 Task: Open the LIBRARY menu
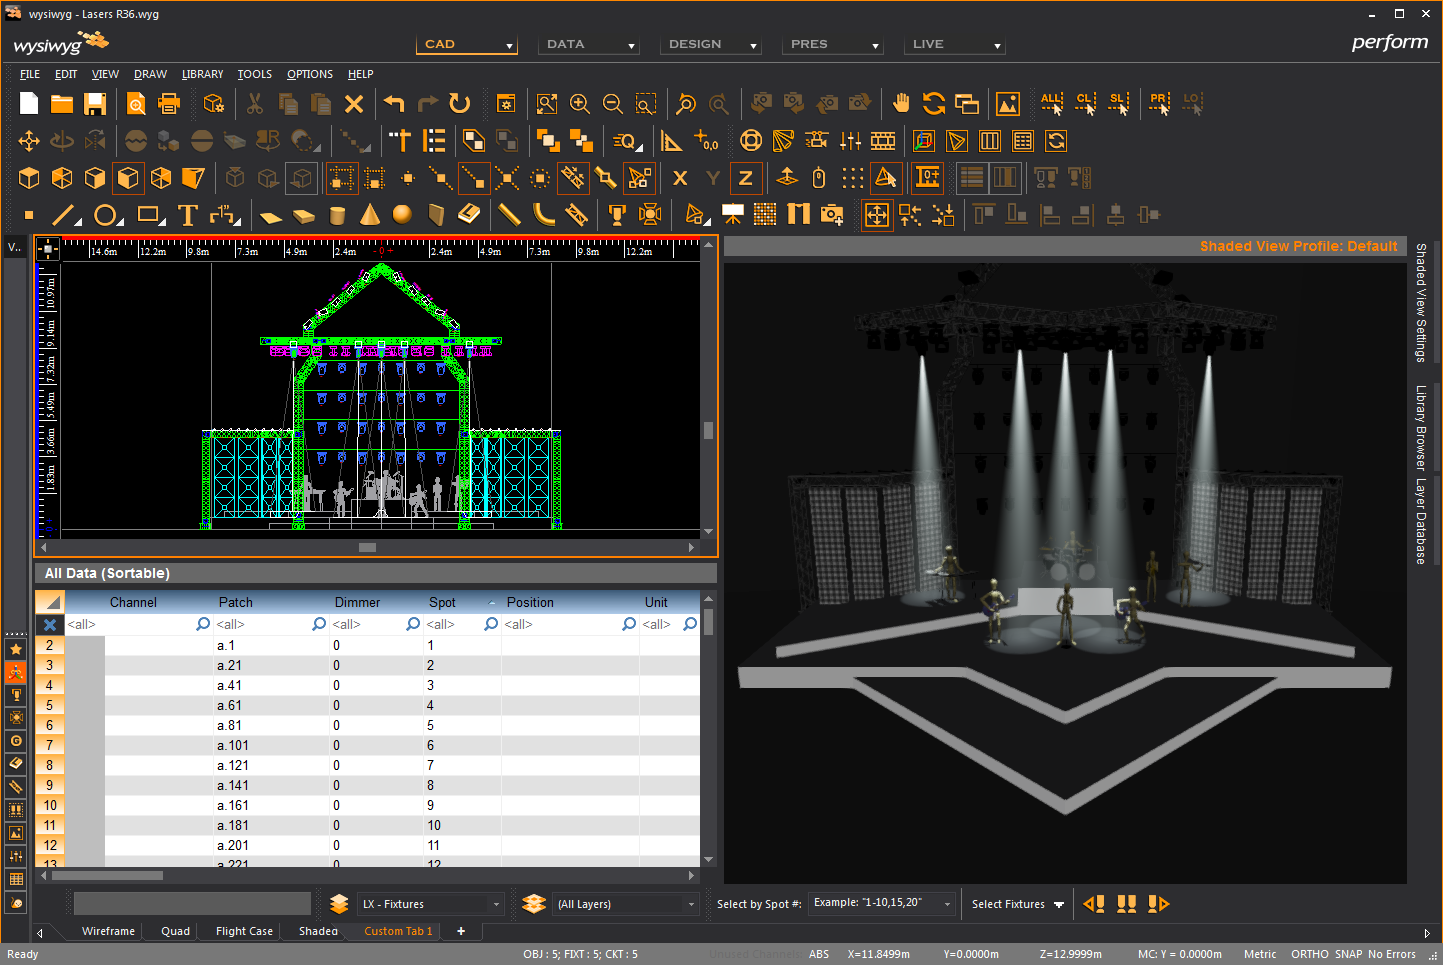click(202, 74)
